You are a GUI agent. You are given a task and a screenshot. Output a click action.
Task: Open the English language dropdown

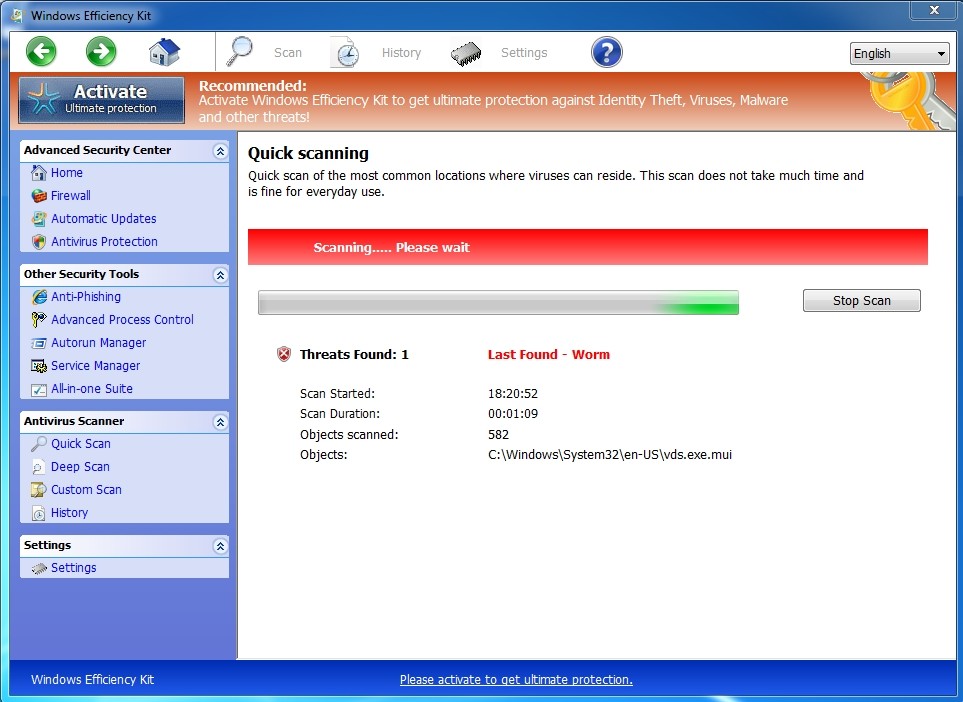pyautogui.click(x=900, y=53)
